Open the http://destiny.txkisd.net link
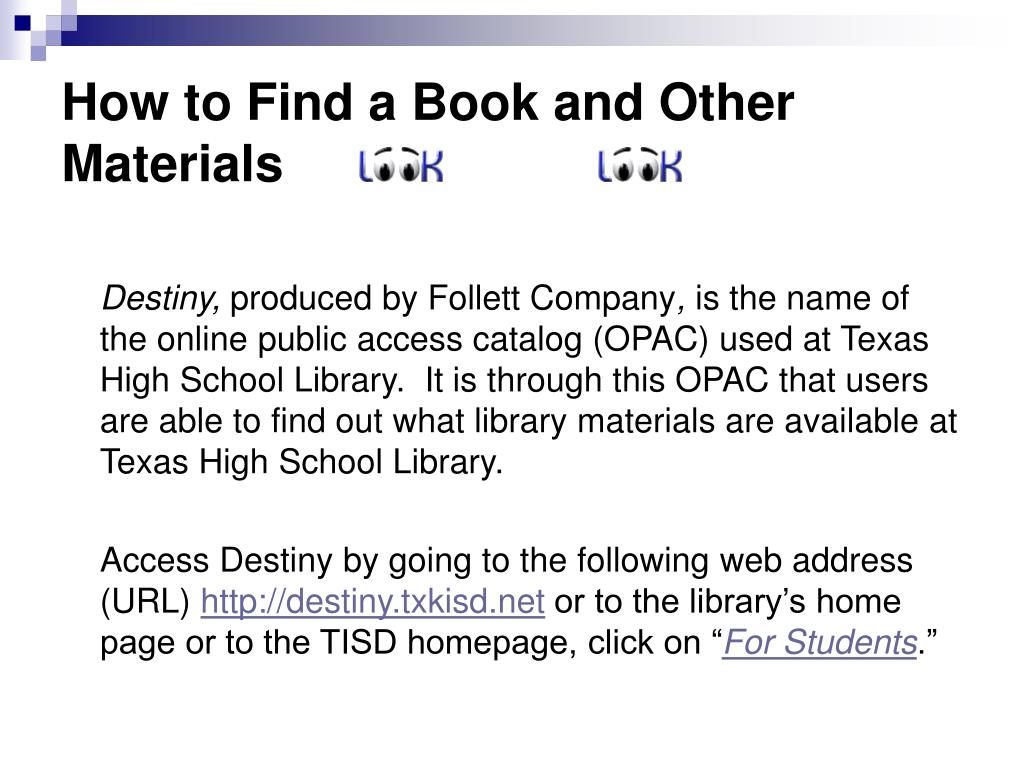 click(372, 601)
